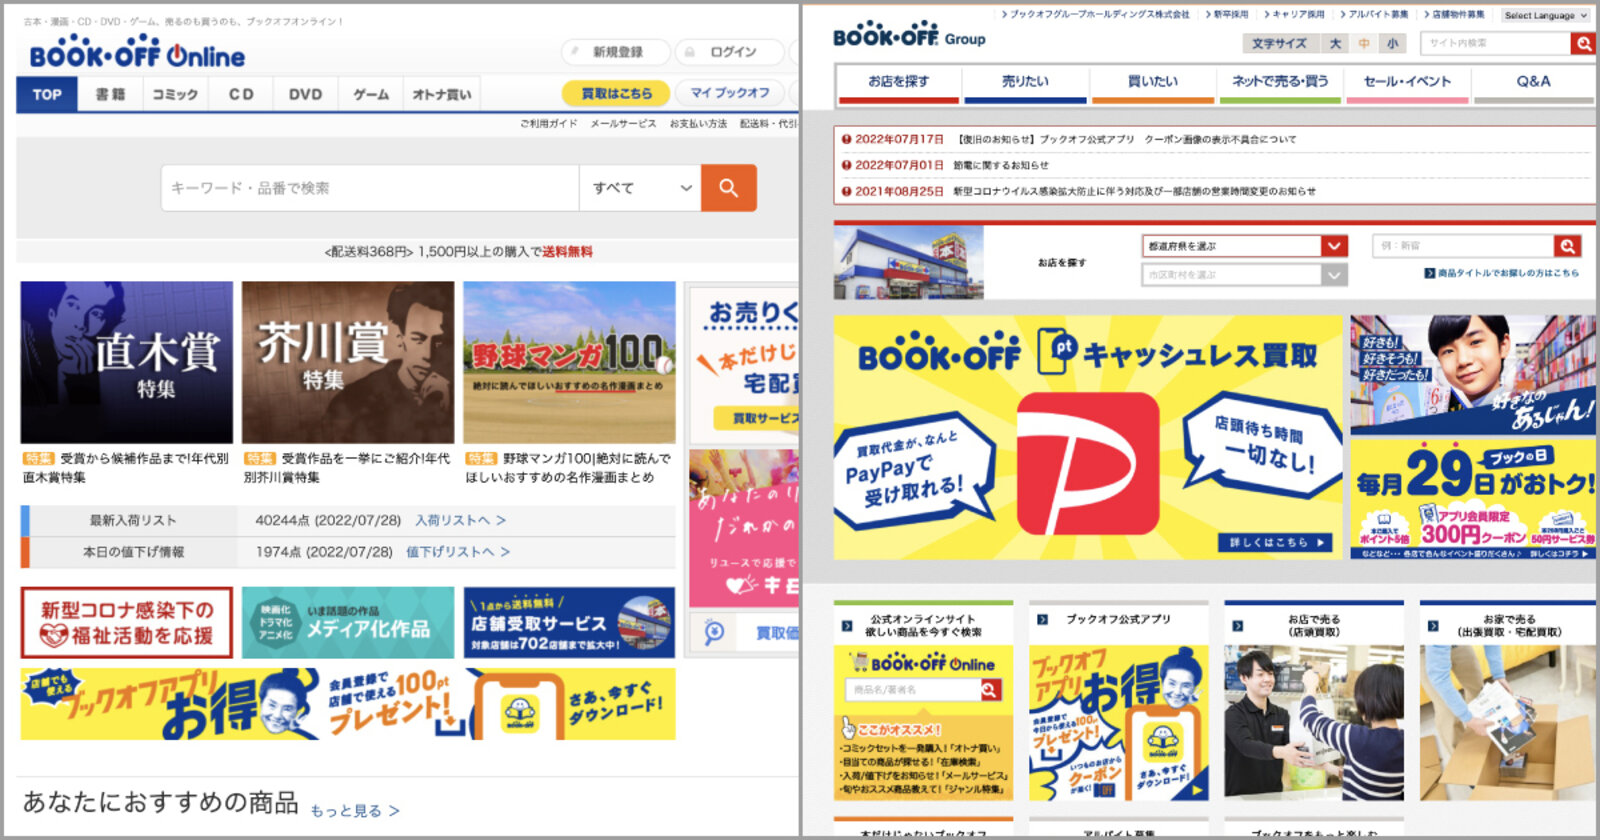
Task: Click the red store search magnifier button
Action: [1567, 246]
